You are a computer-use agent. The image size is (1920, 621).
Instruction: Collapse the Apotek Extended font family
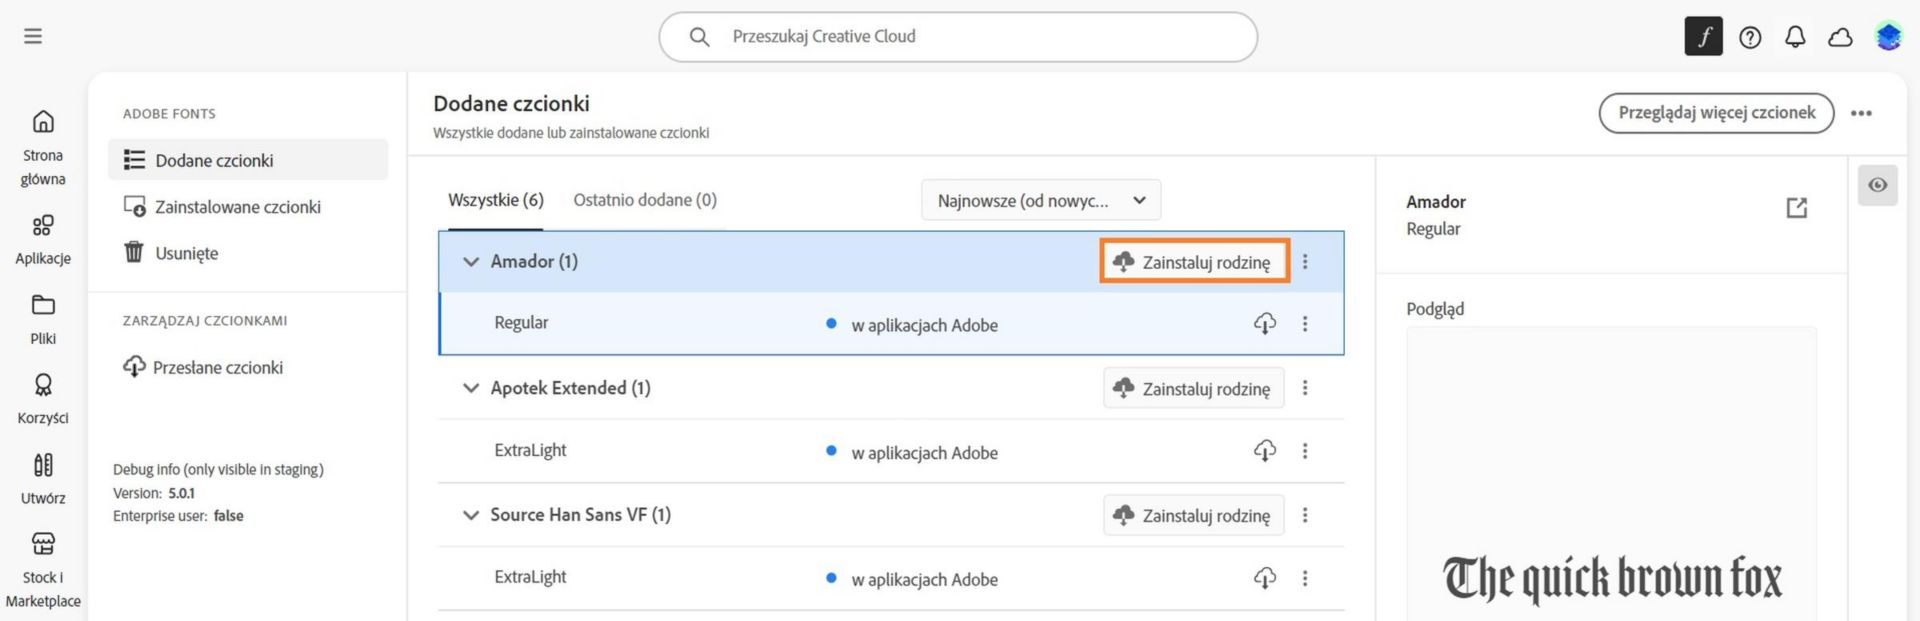point(471,388)
